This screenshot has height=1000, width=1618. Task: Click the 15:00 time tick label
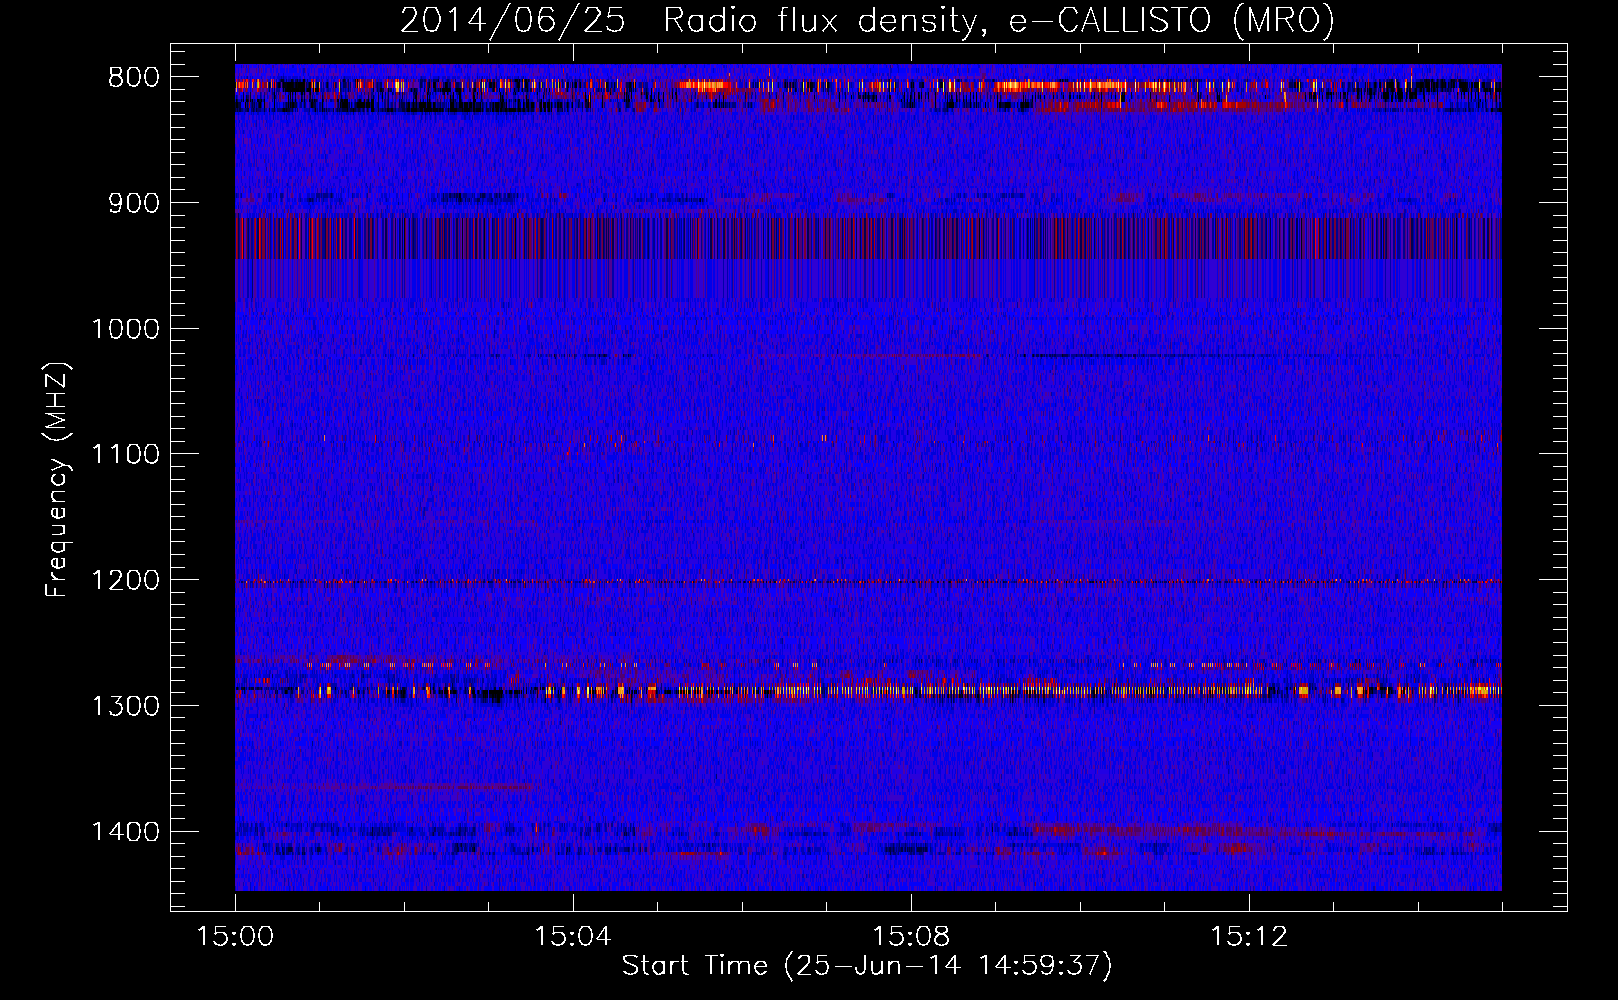(x=235, y=937)
